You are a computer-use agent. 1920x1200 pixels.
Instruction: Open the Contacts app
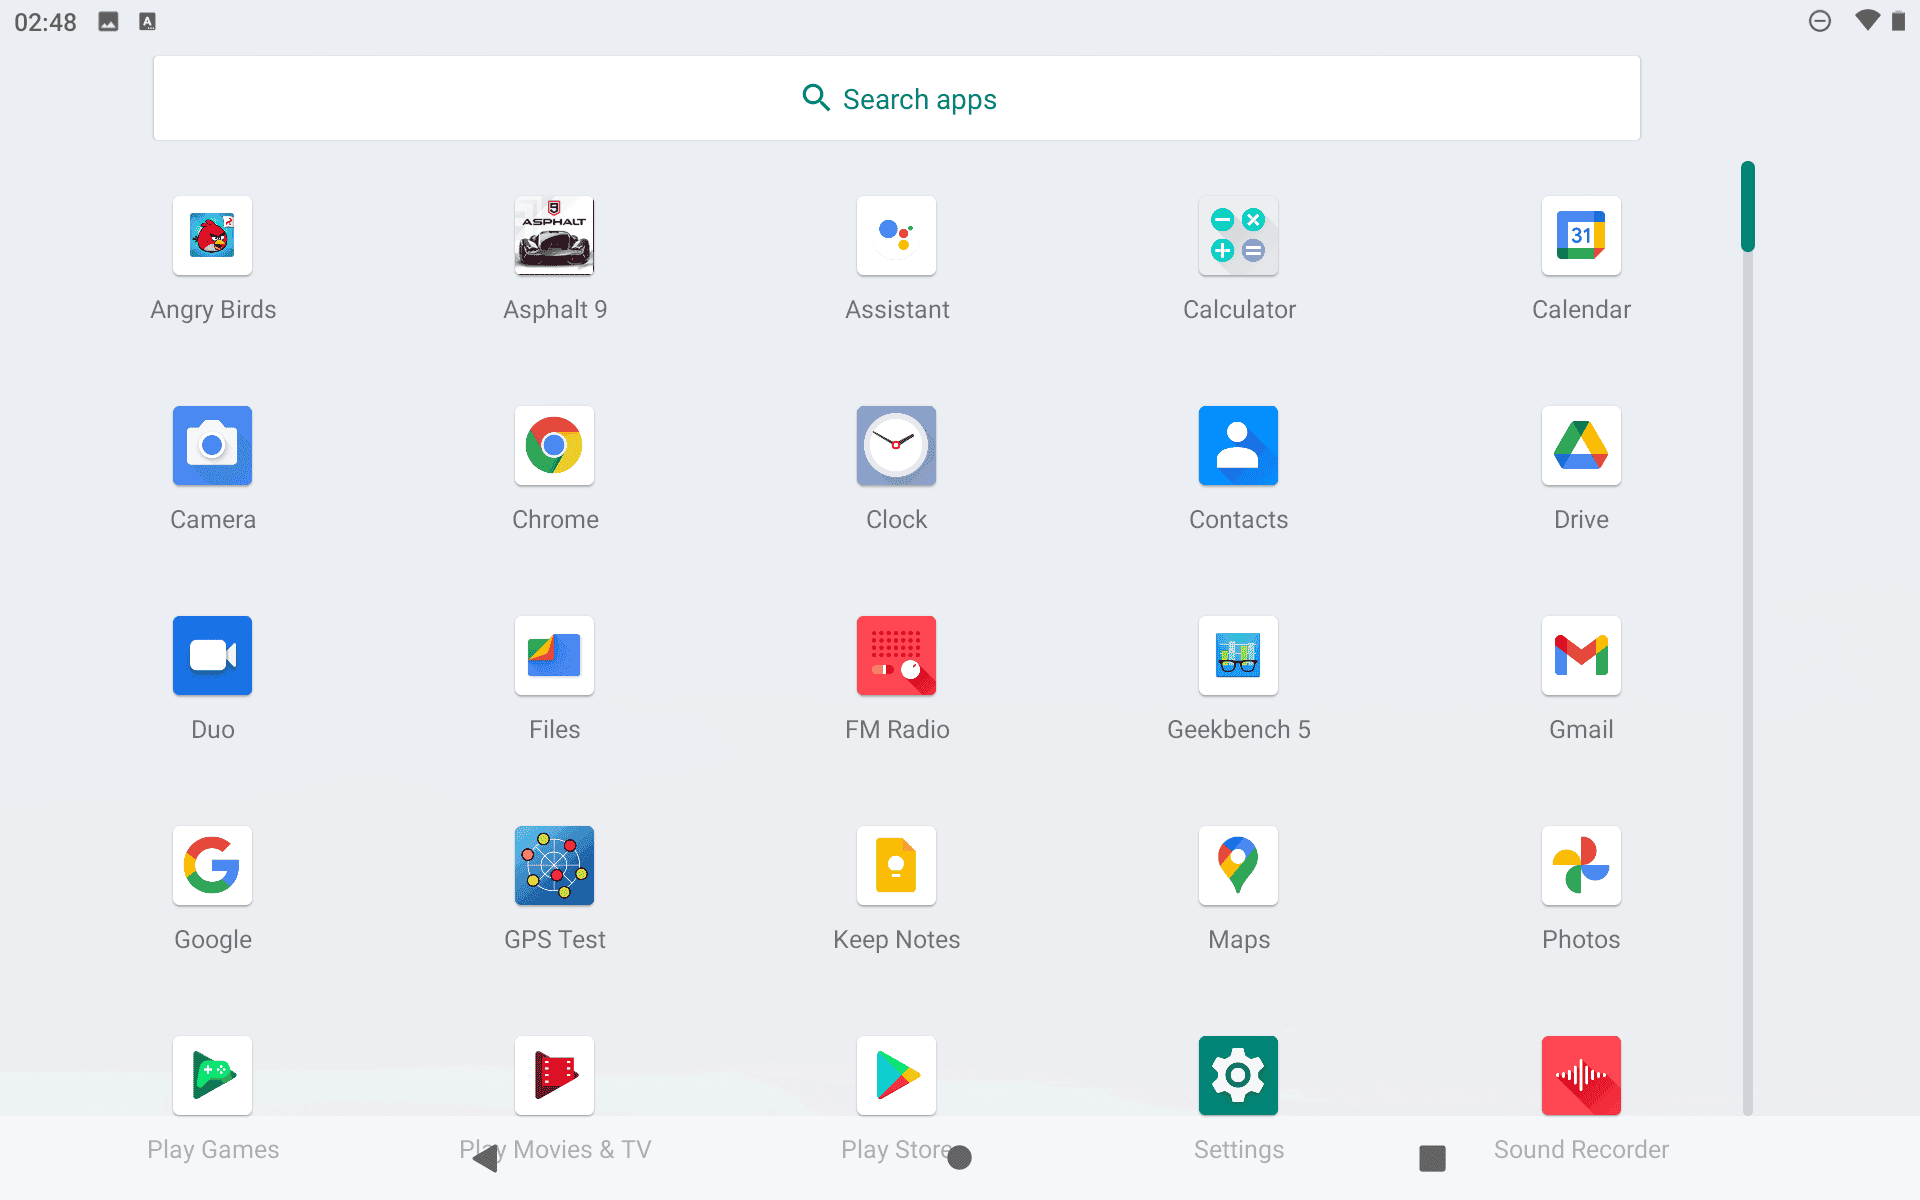[1238, 446]
